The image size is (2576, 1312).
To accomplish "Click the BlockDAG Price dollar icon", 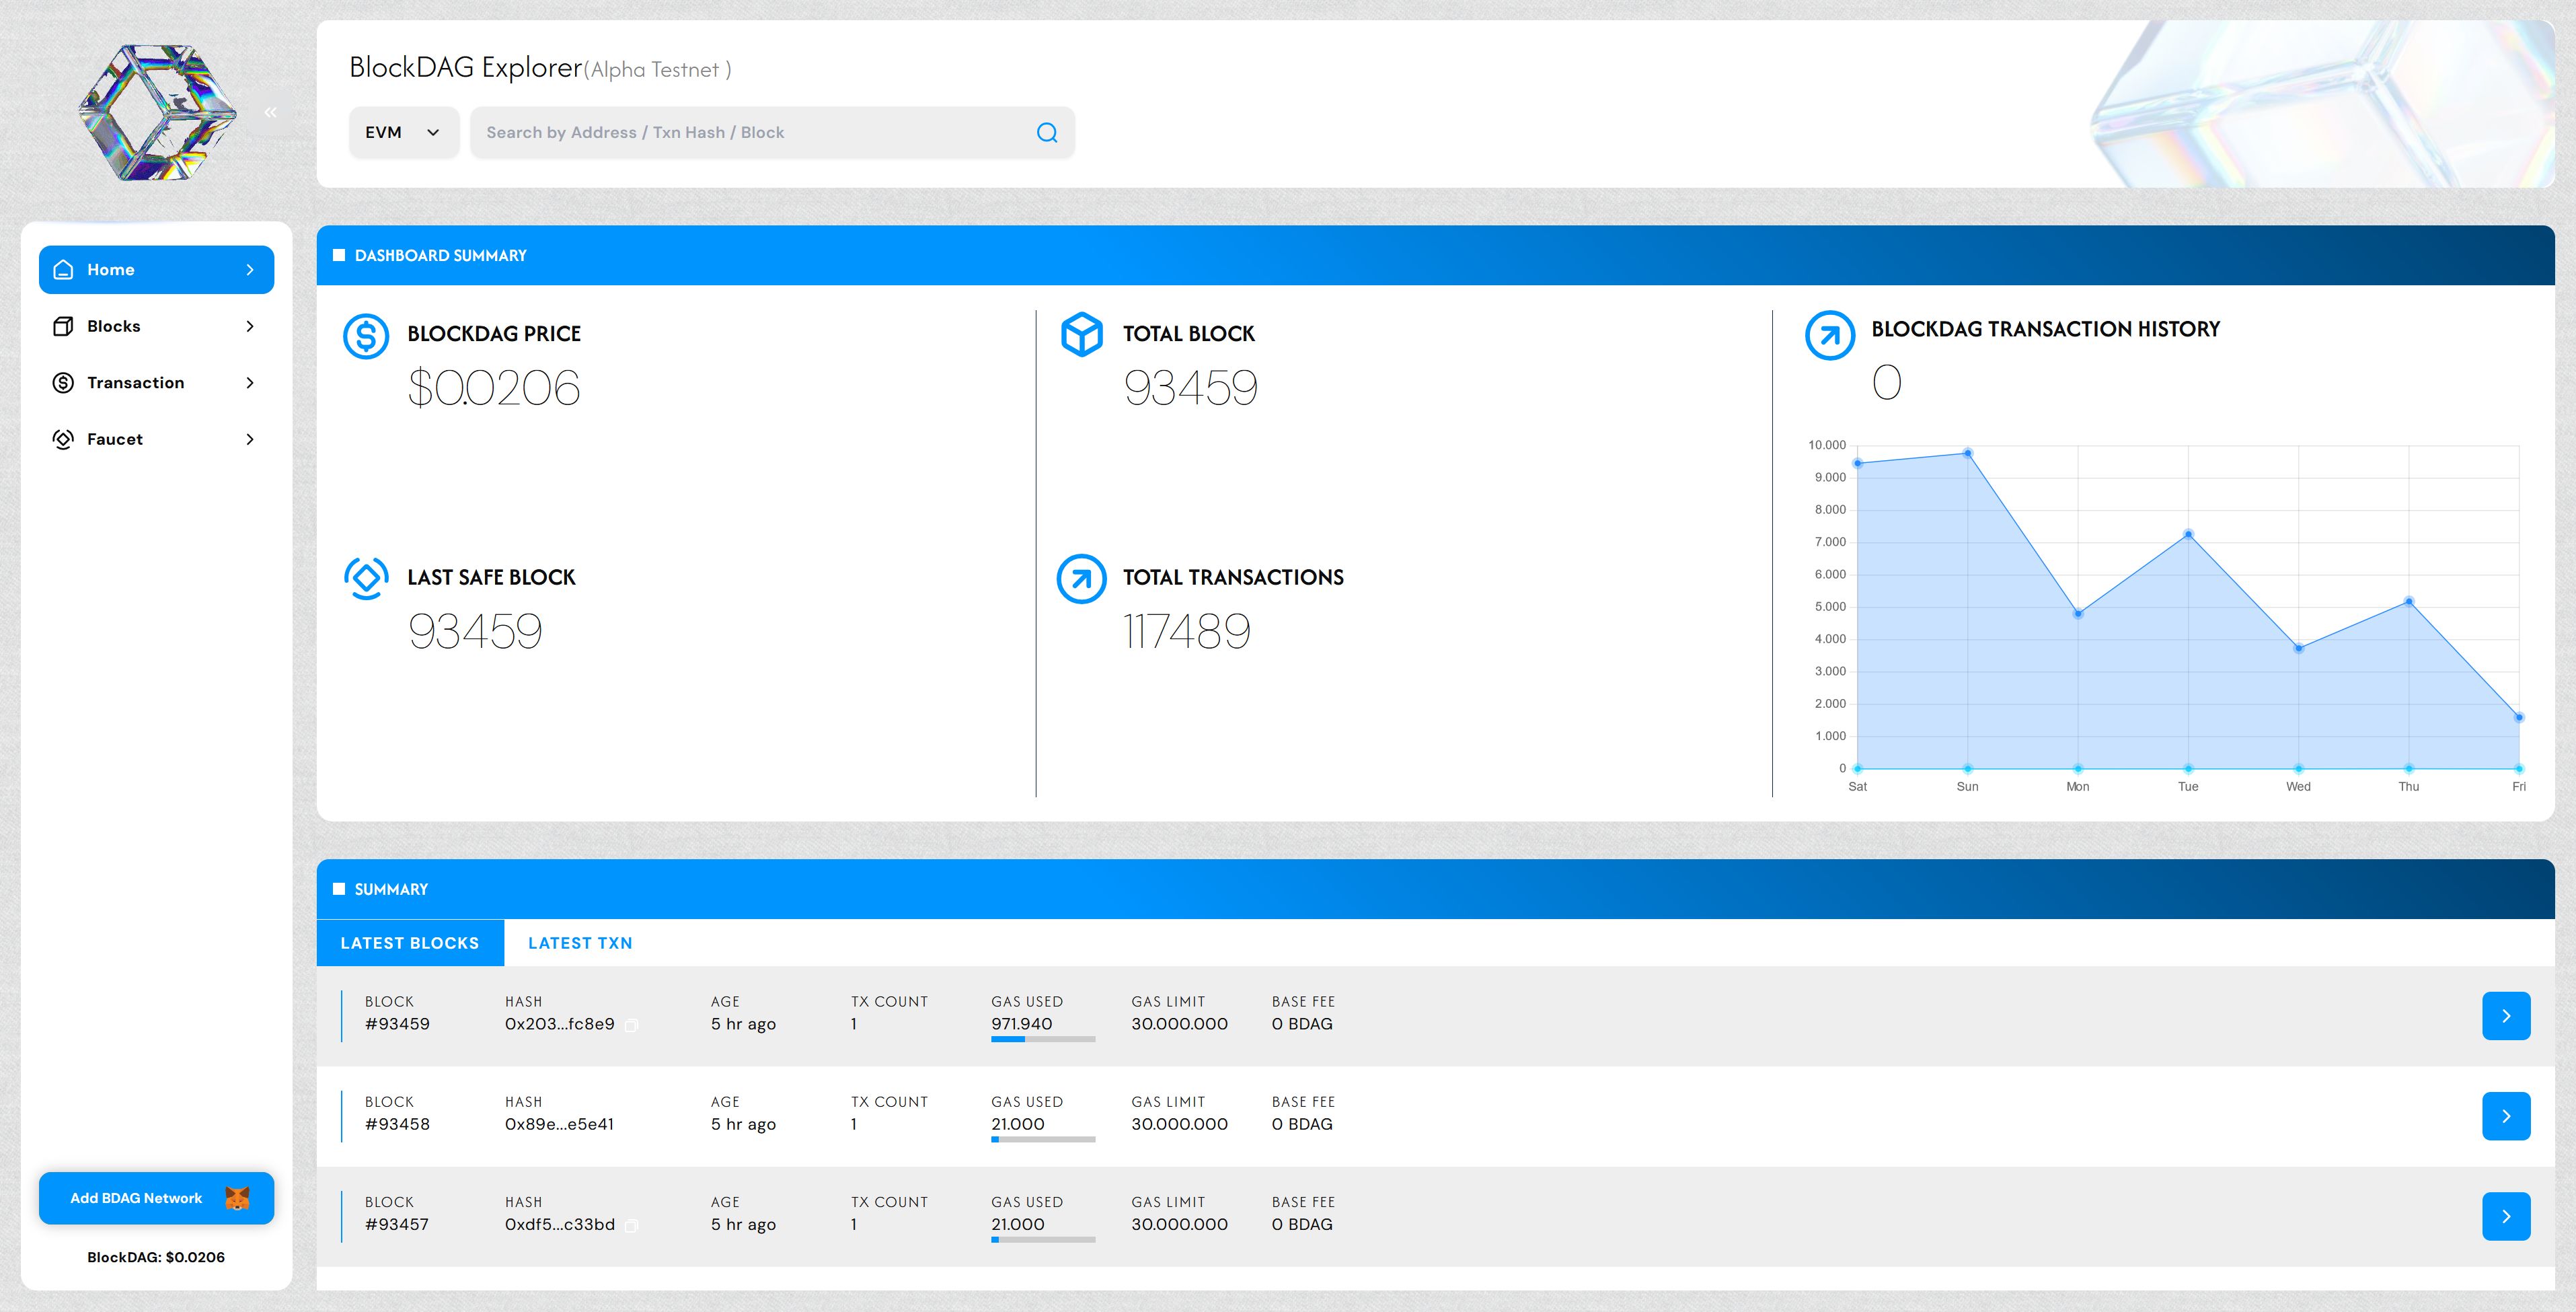I will click(x=366, y=336).
